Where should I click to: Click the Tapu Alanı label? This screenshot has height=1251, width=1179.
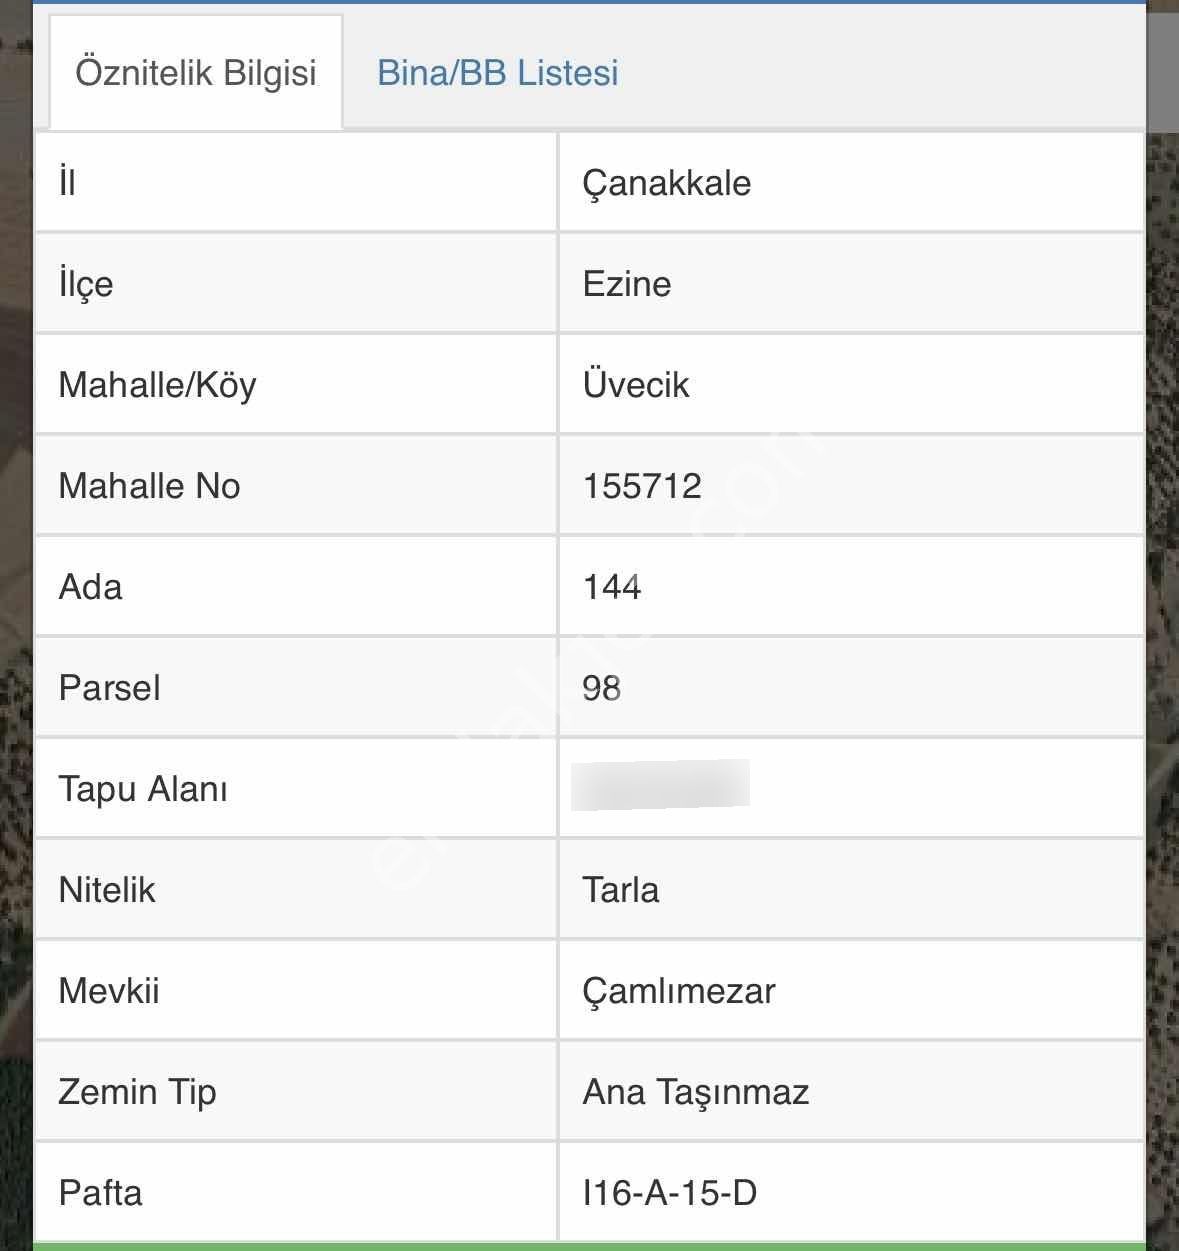143,788
